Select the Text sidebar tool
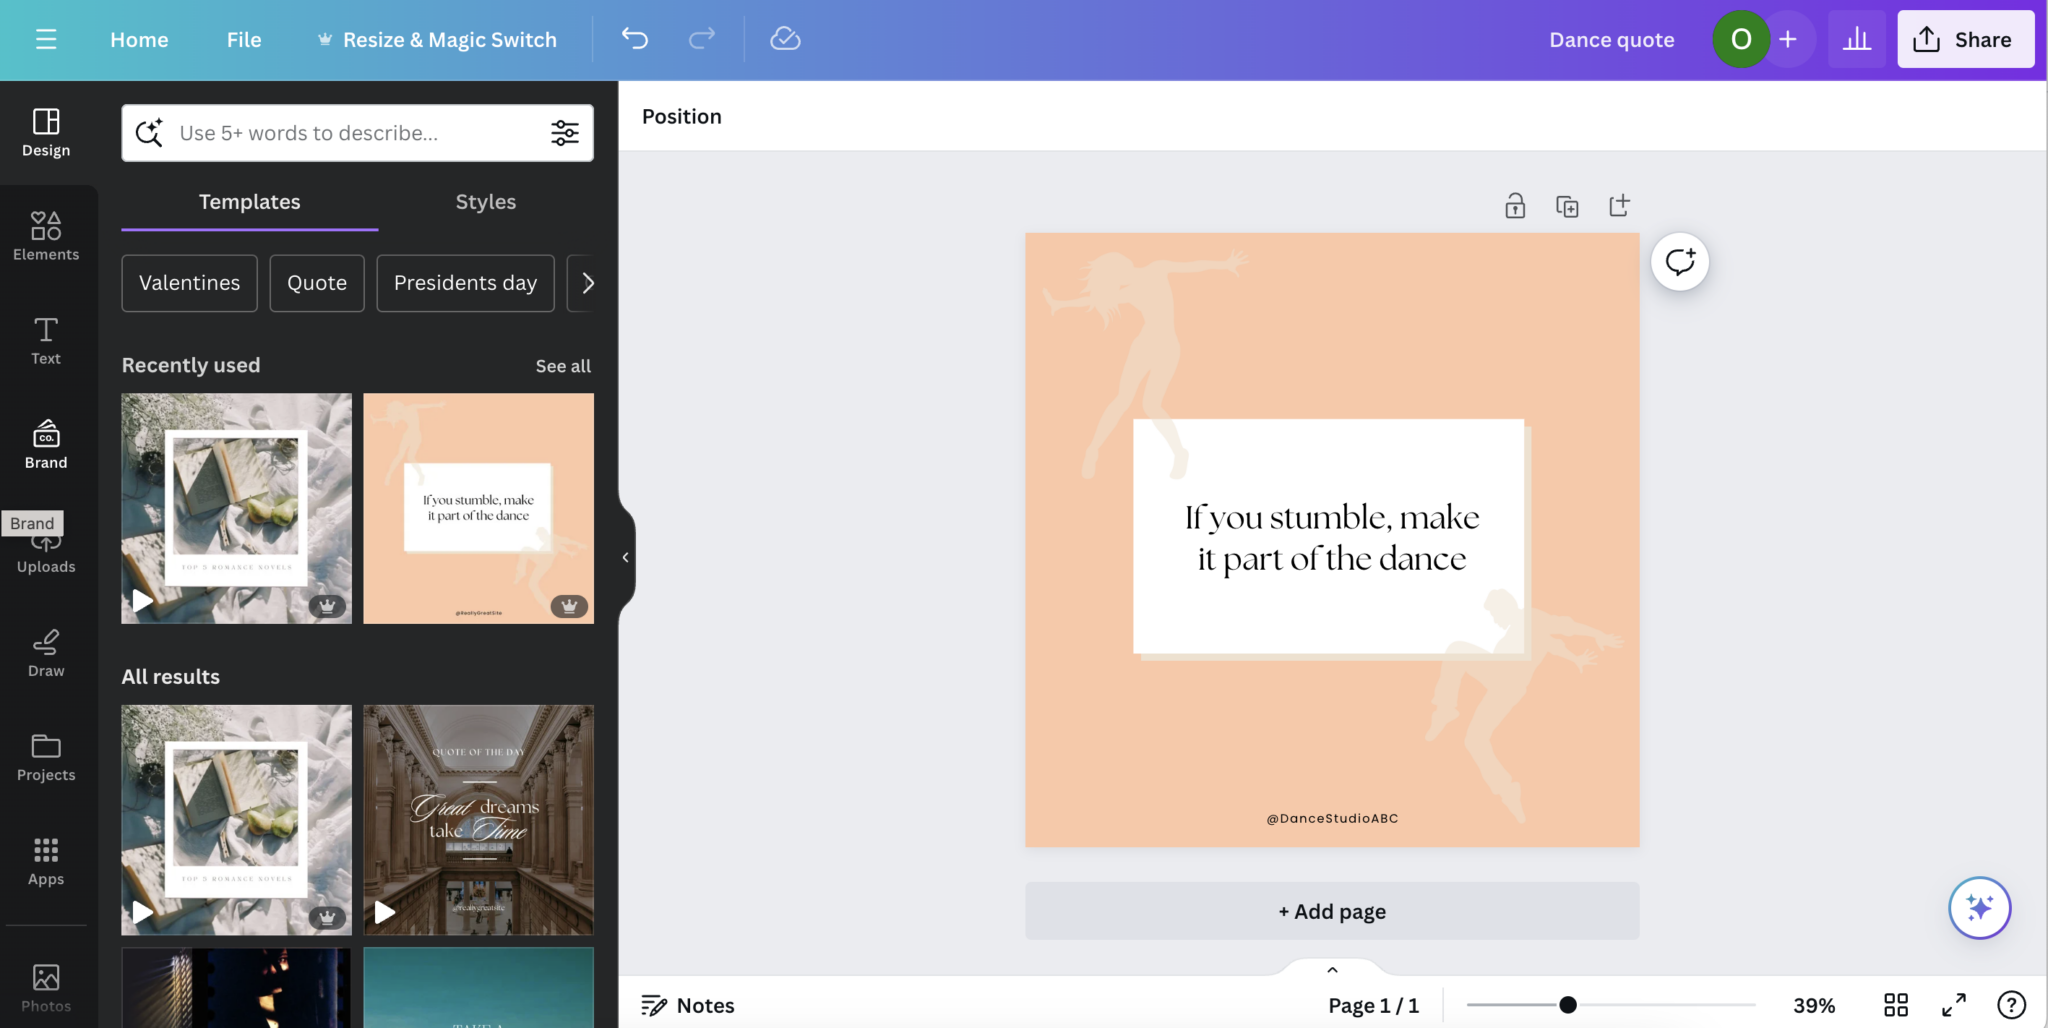Screen dimensions: 2048x1028 point(46,340)
